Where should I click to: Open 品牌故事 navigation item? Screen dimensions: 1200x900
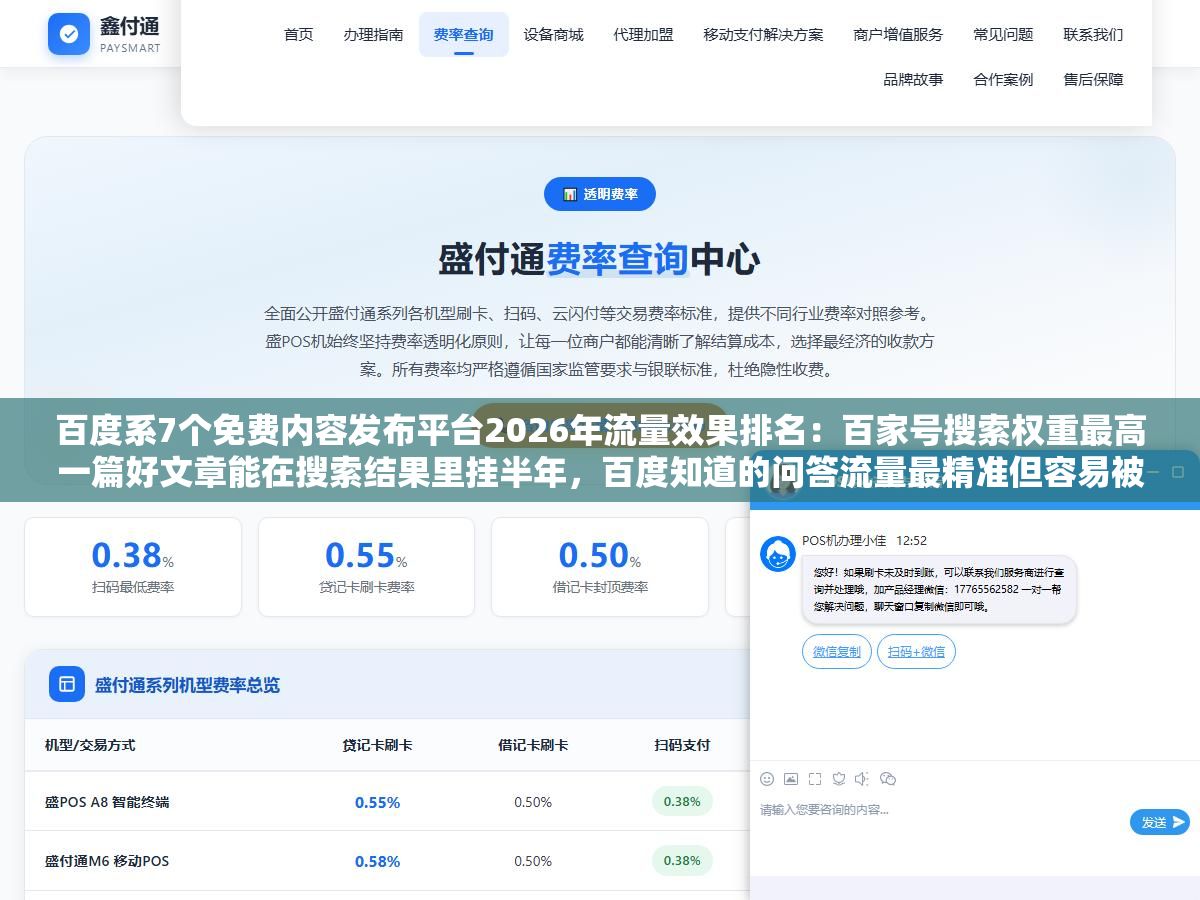tap(914, 79)
